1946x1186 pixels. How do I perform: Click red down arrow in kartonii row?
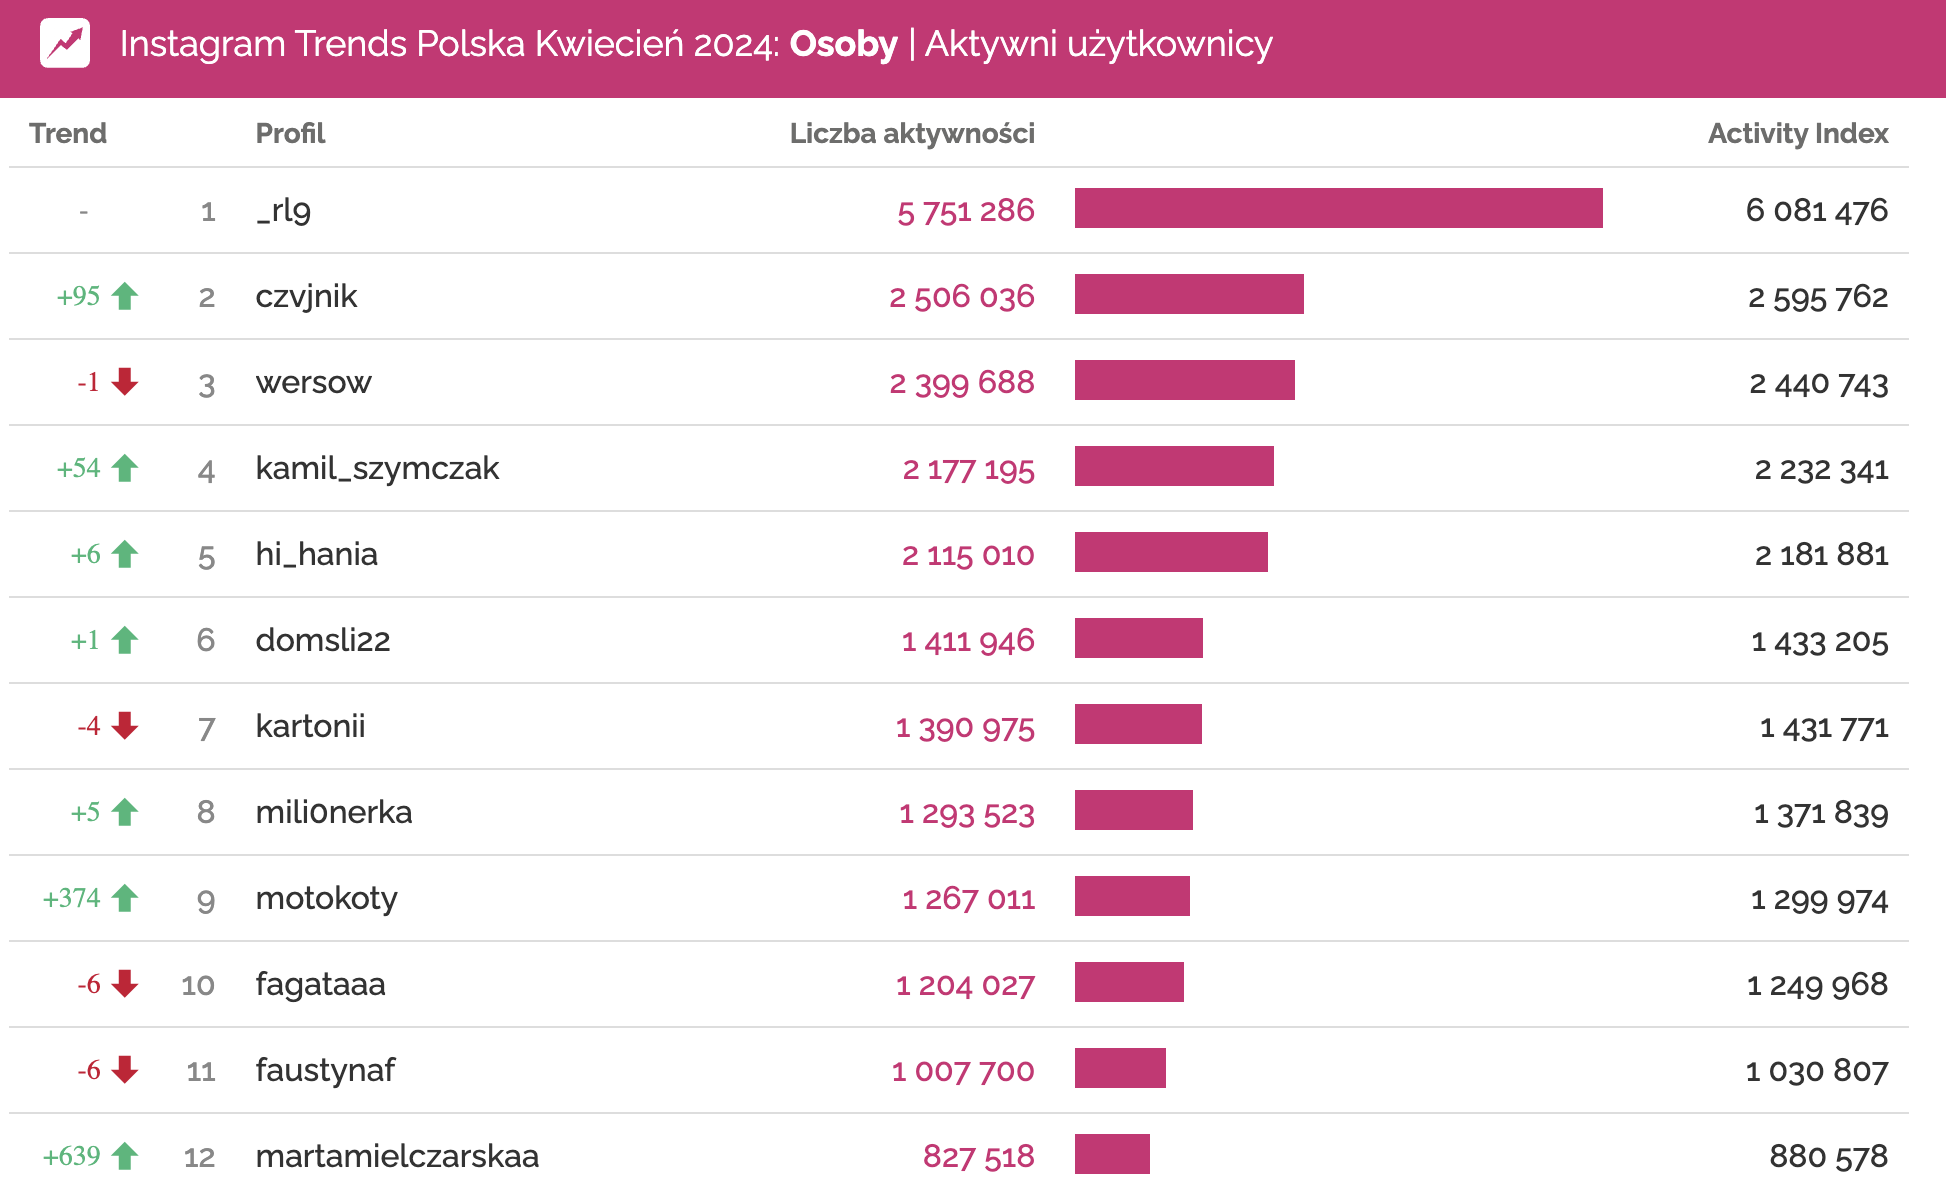click(x=125, y=725)
